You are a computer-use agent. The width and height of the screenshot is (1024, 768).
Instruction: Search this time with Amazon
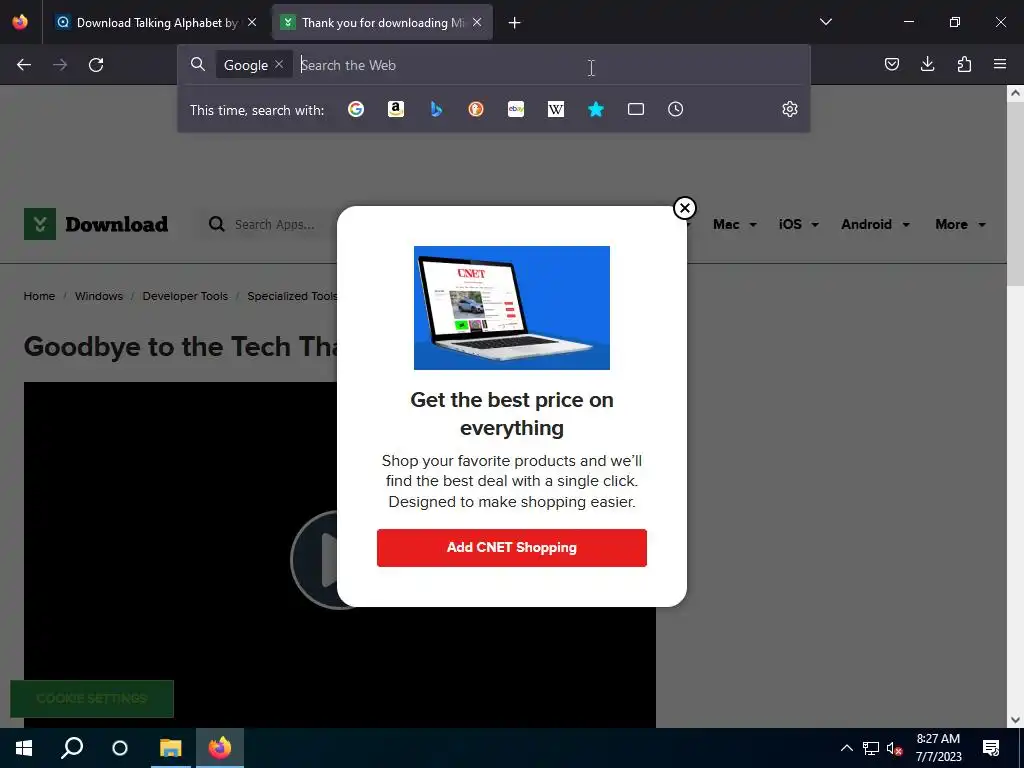pos(396,109)
